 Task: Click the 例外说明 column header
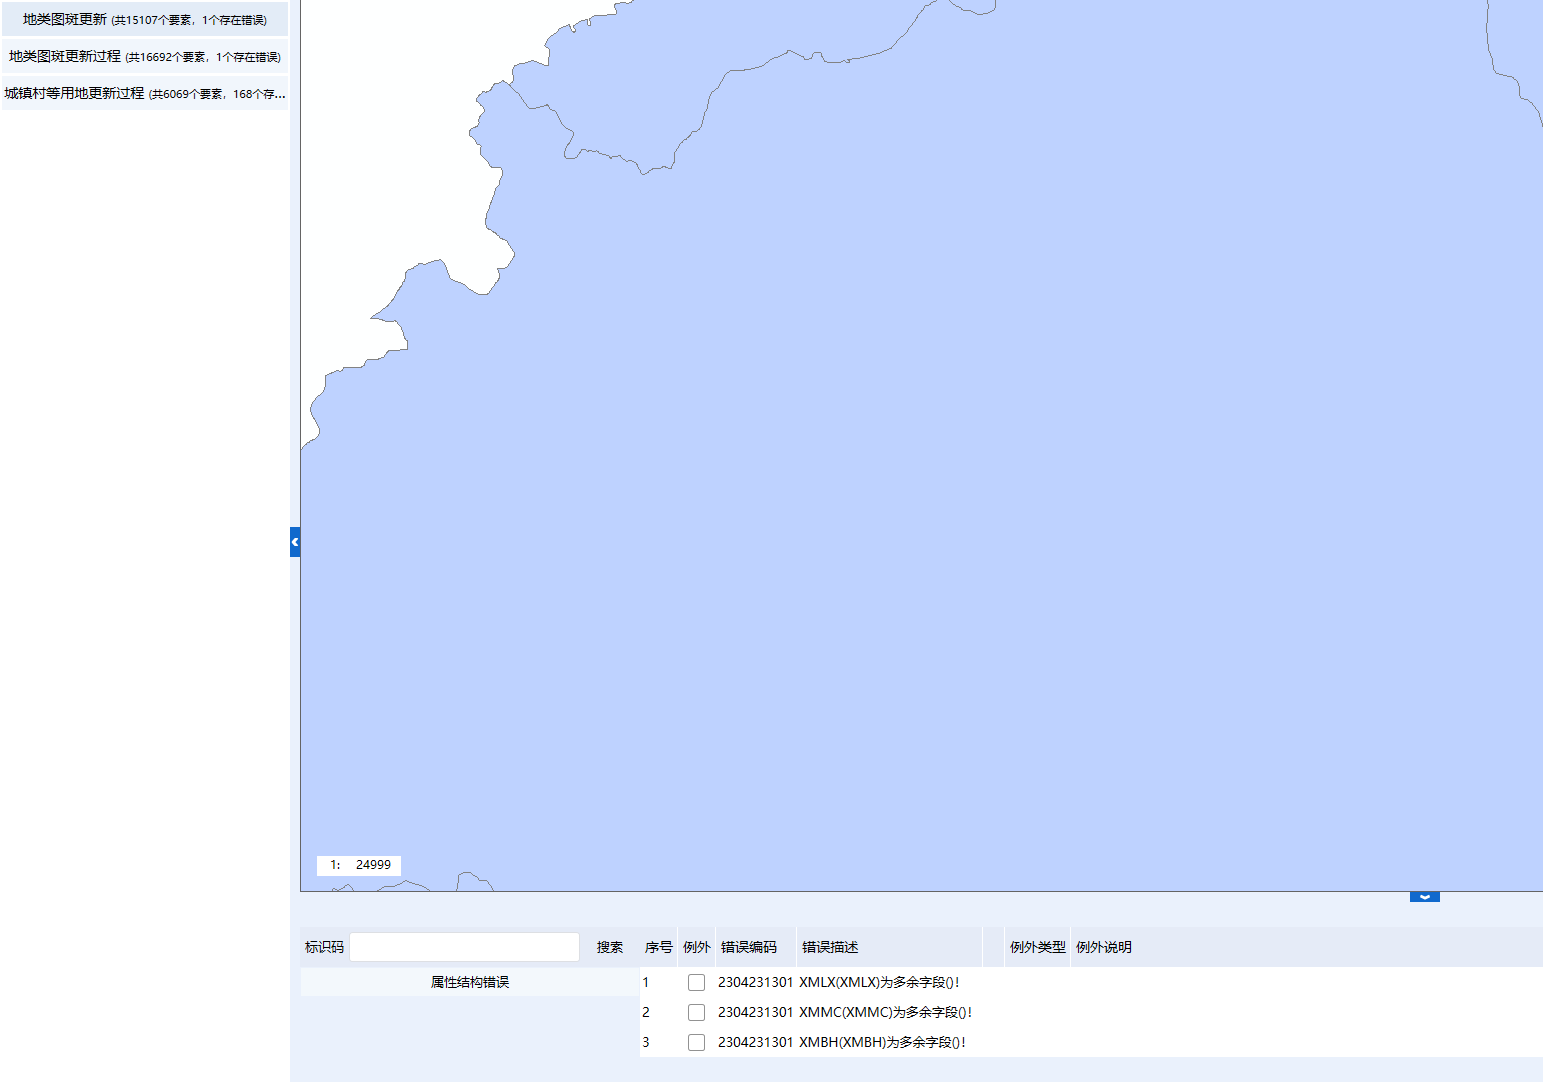(1104, 947)
